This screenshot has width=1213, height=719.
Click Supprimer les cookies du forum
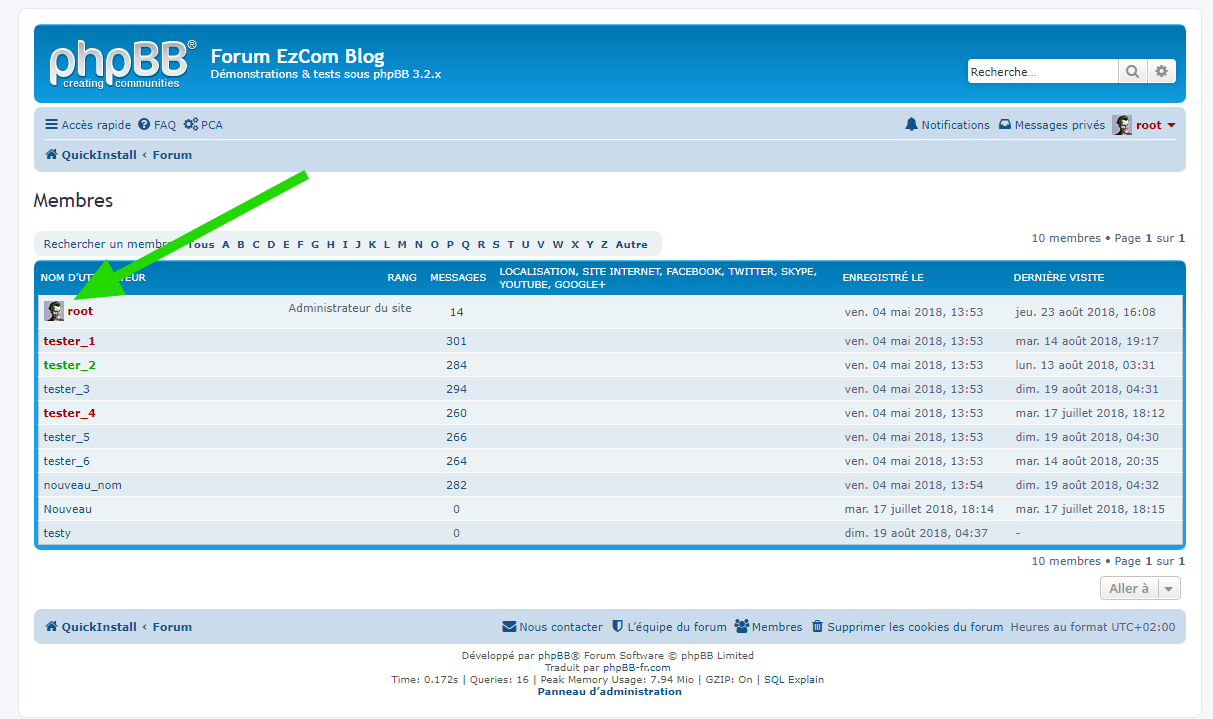(x=906, y=627)
